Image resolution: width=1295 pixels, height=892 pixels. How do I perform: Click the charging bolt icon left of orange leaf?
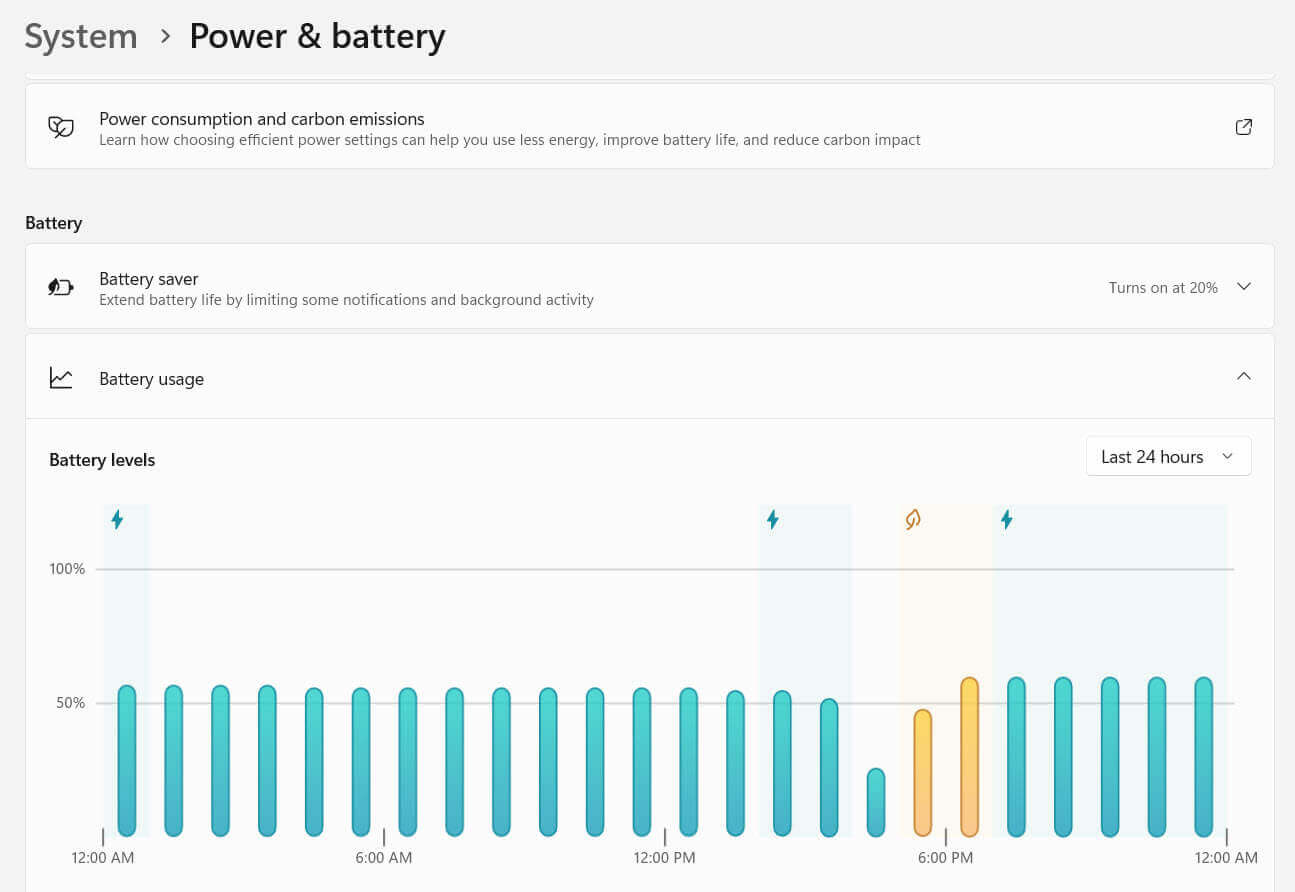(x=772, y=519)
